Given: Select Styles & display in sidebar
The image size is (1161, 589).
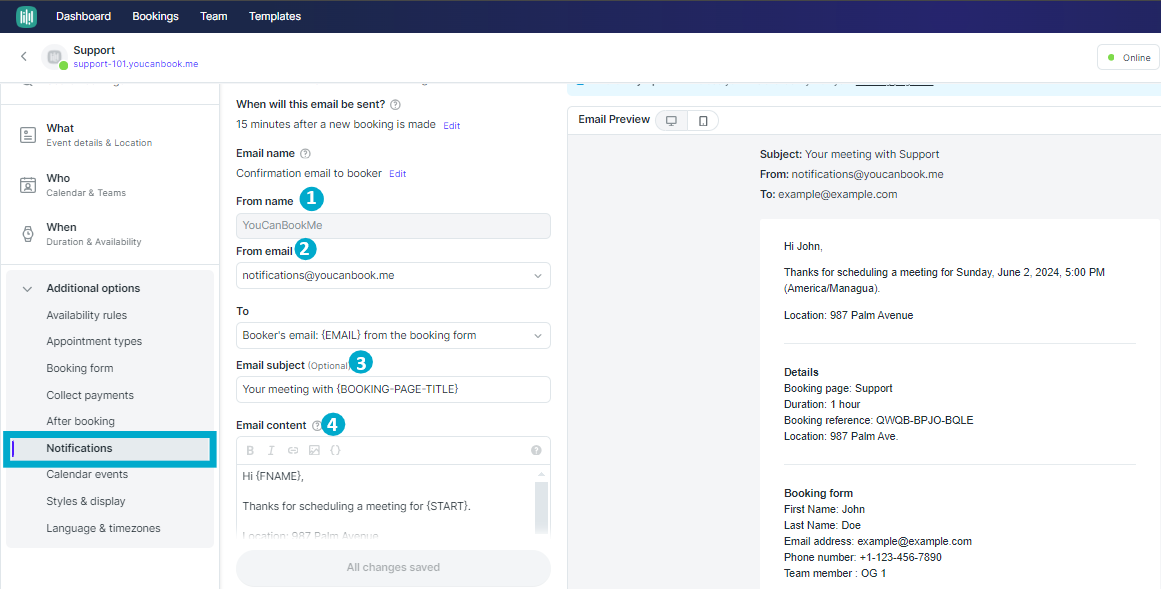Looking at the screenshot, I should point(86,501).
